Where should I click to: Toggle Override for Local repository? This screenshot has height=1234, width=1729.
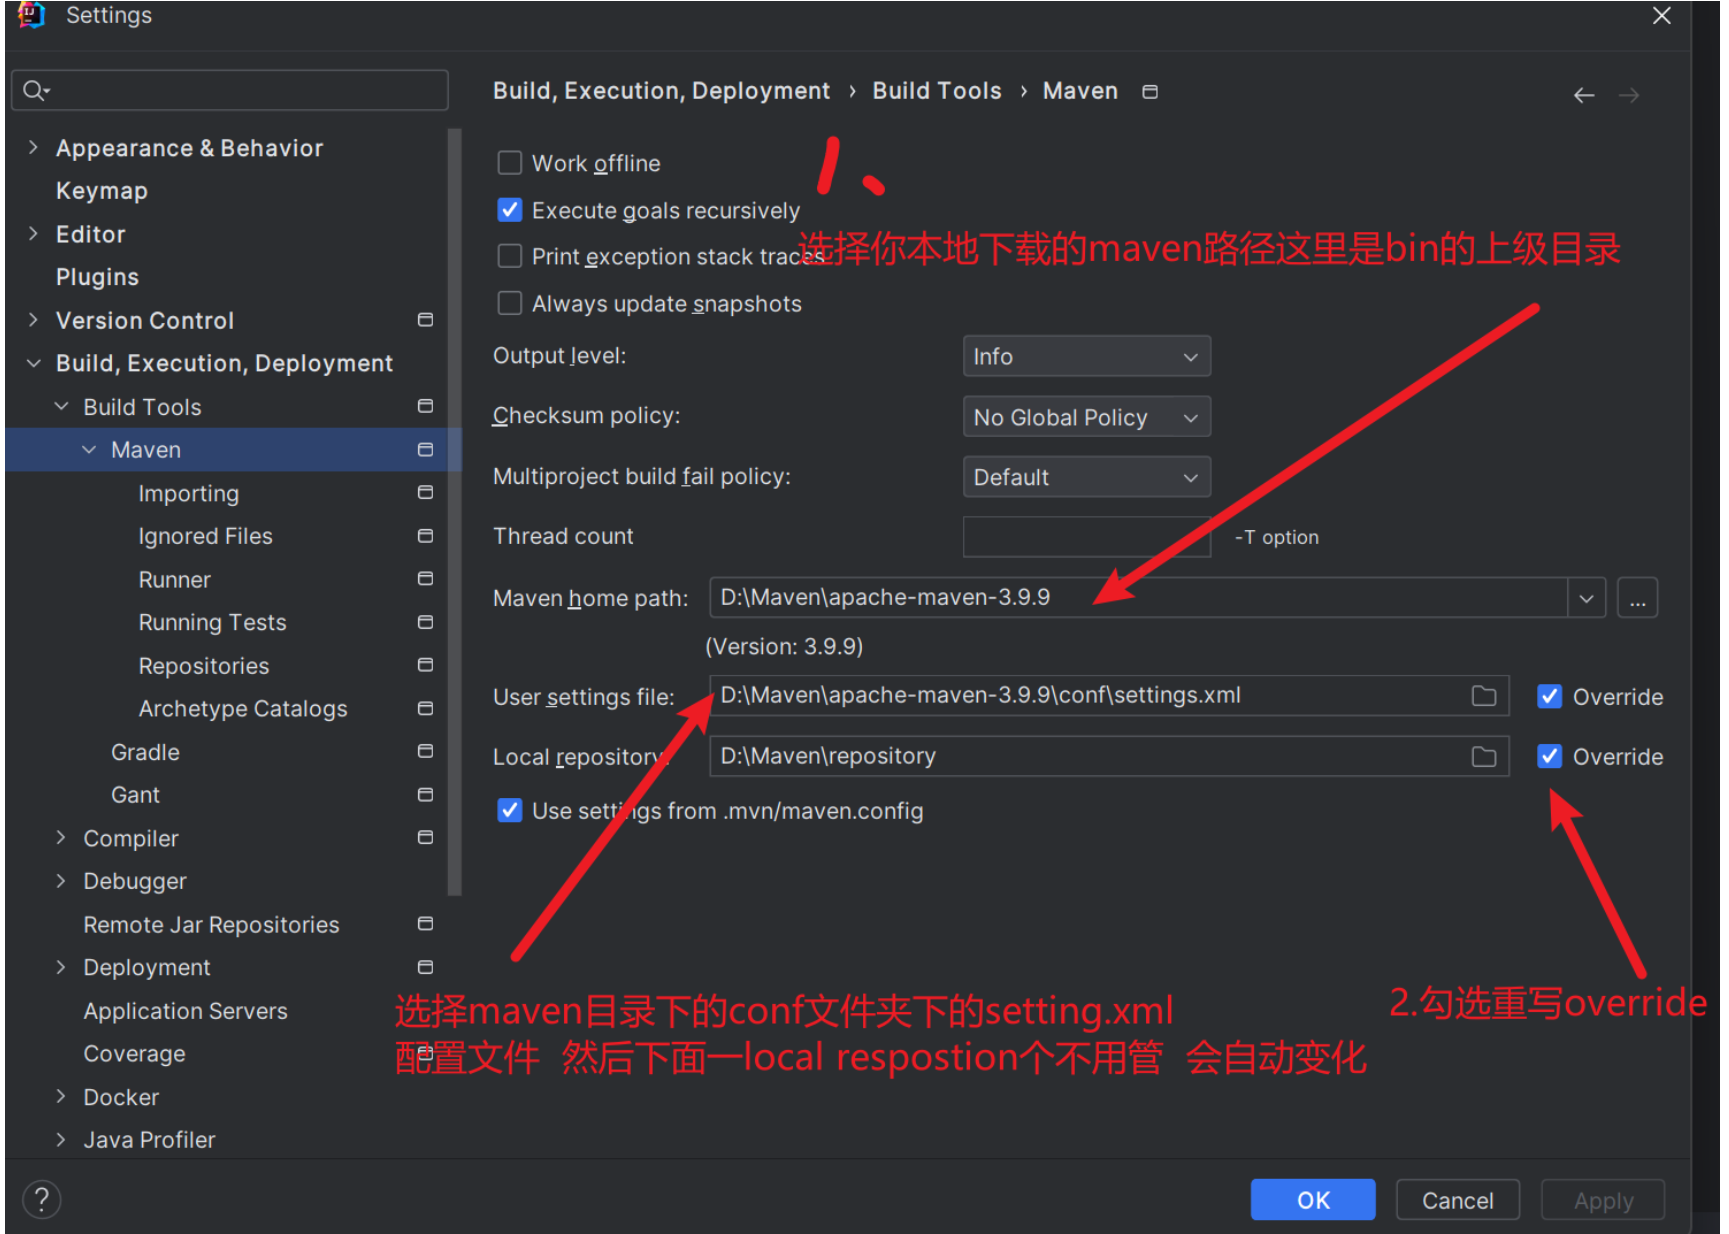(x=1549, y=757)
